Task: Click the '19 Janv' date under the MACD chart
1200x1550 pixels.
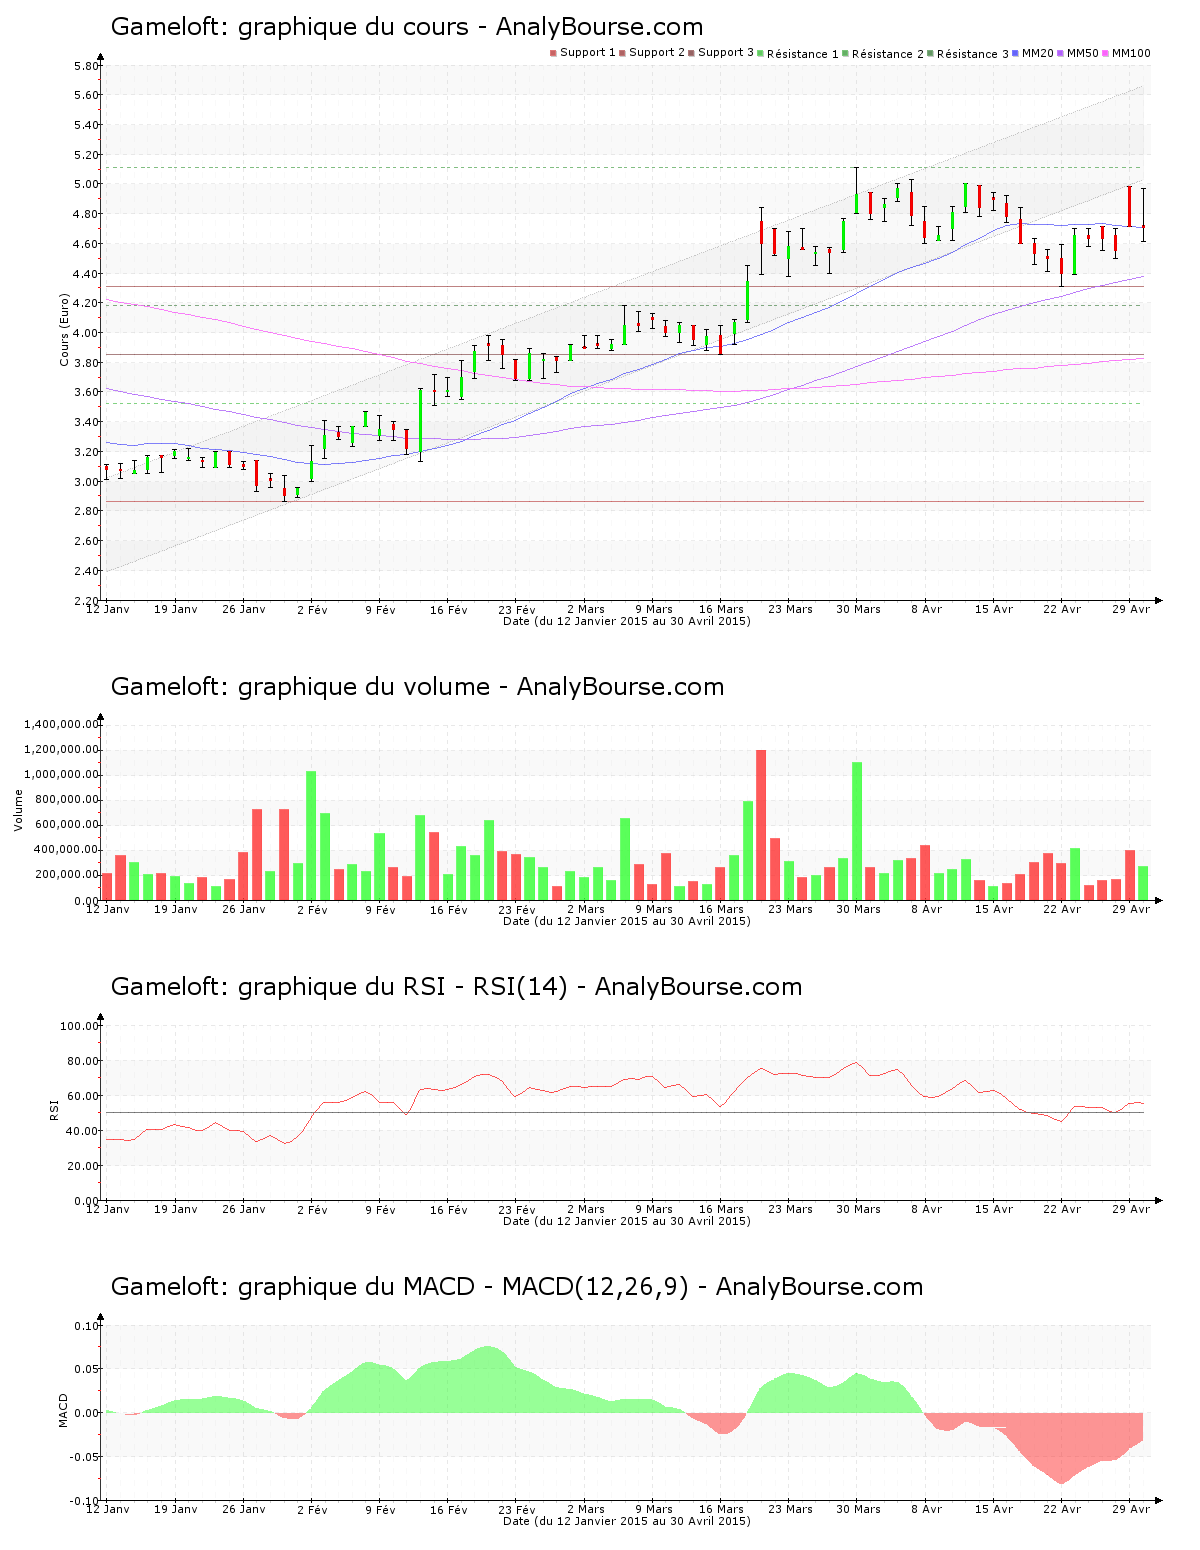Action: [176, 1510]
